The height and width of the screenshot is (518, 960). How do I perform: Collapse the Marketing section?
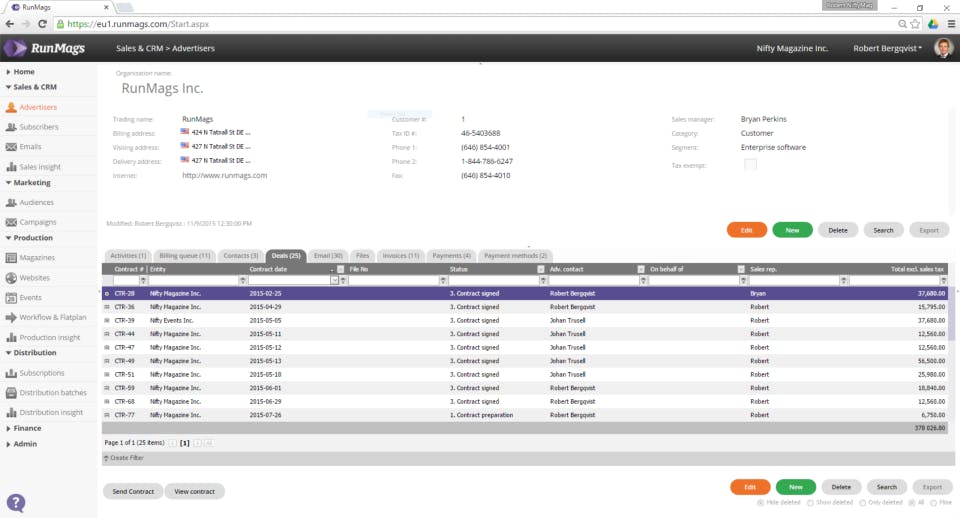(x=9, y=182)
